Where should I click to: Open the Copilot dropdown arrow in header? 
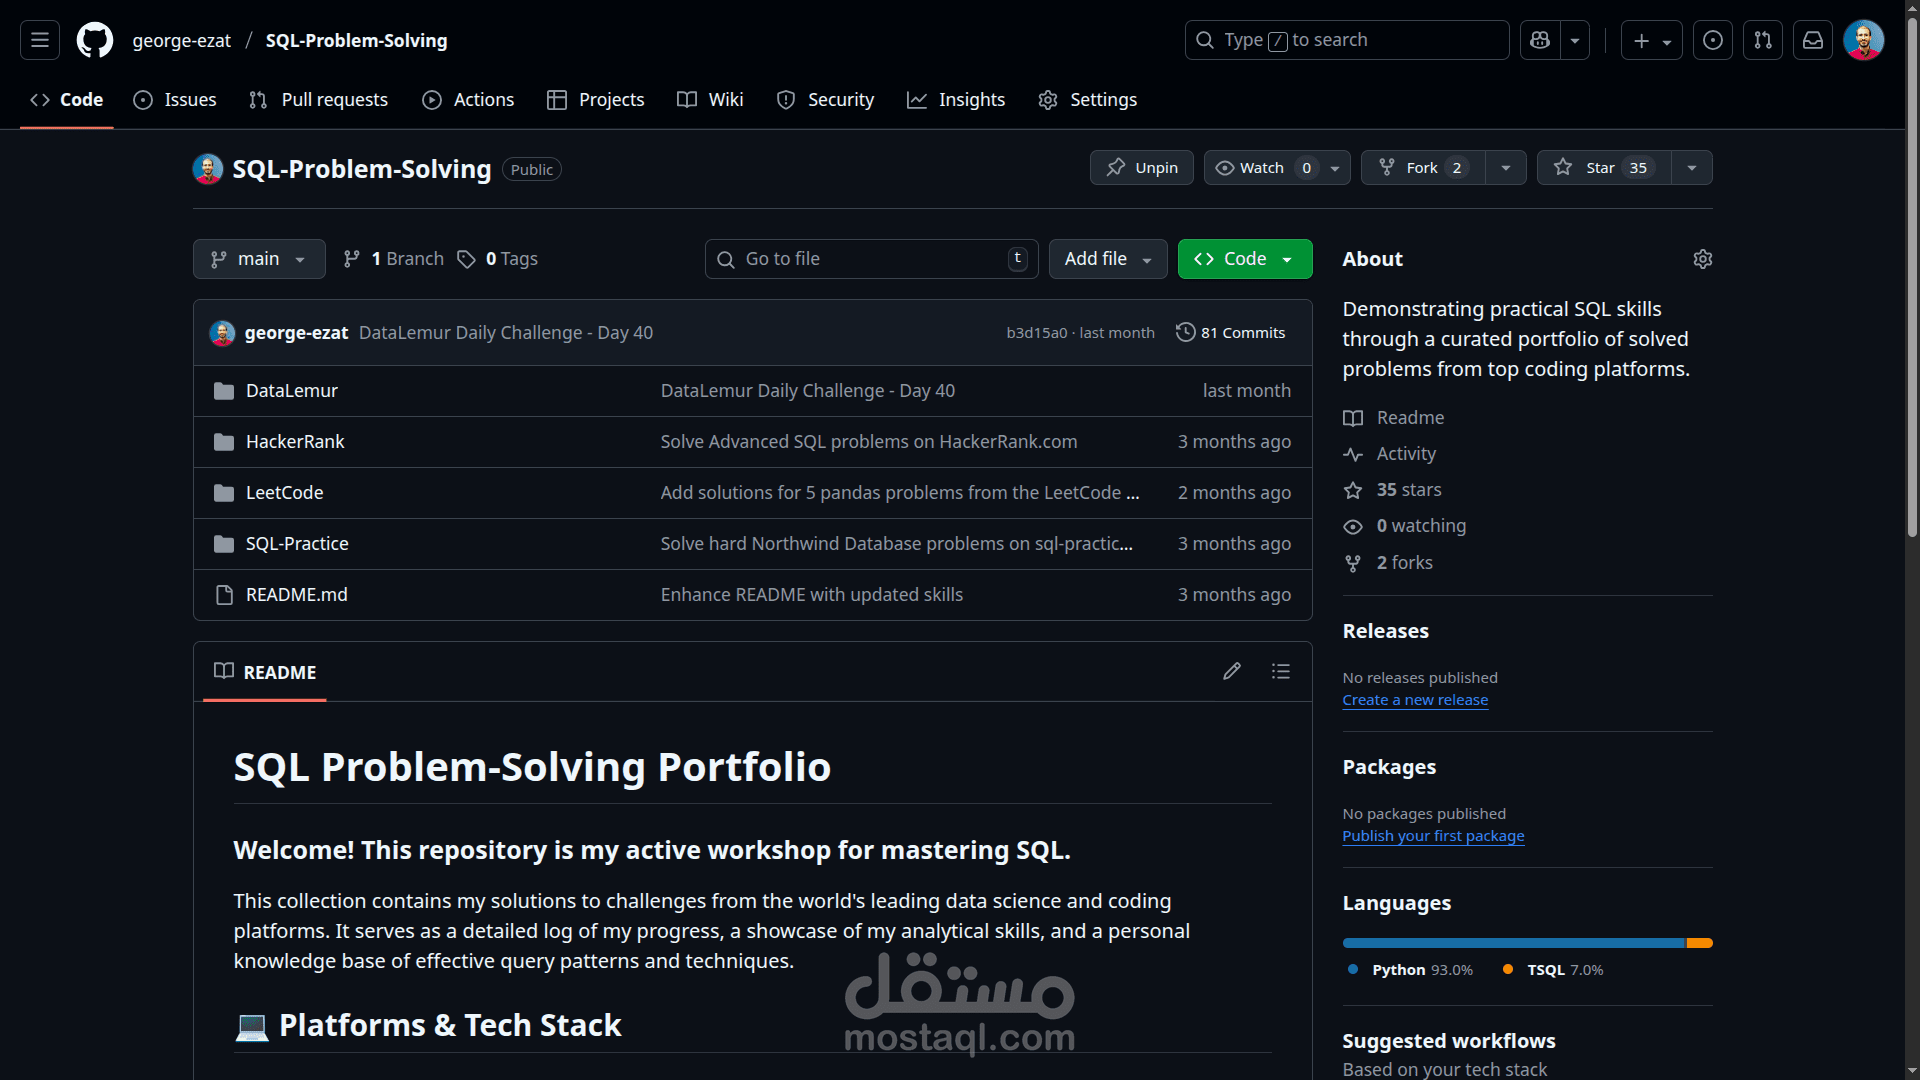[x=1575, y=40]
